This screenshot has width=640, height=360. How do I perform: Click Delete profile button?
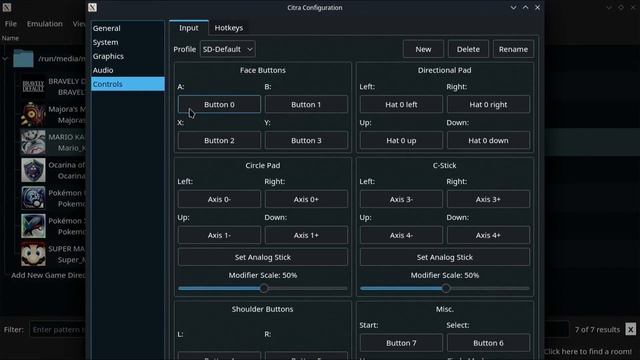468,49
